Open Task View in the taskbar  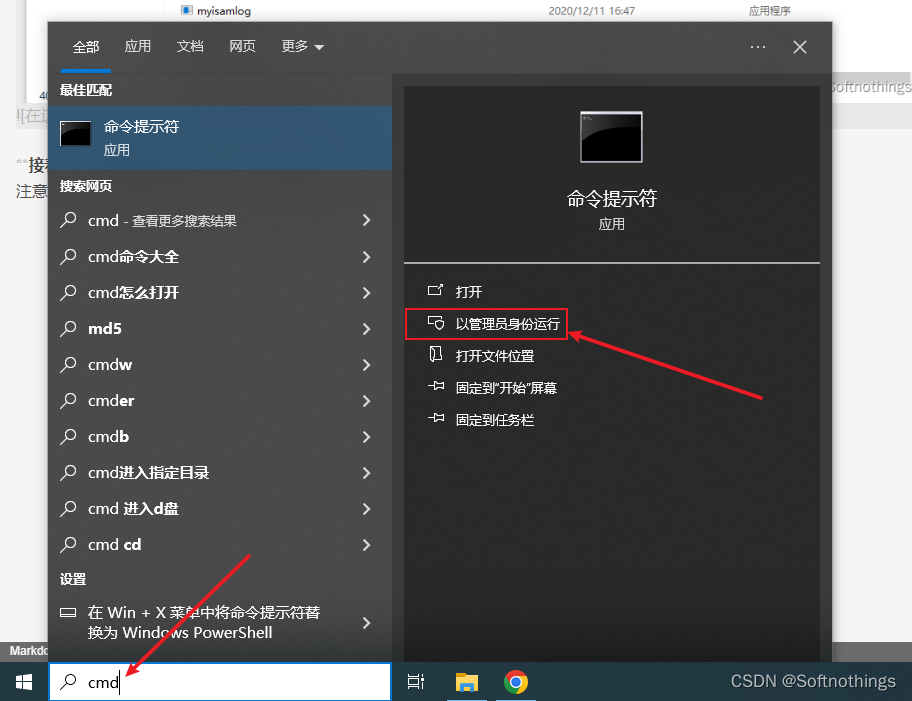point(416,682)
